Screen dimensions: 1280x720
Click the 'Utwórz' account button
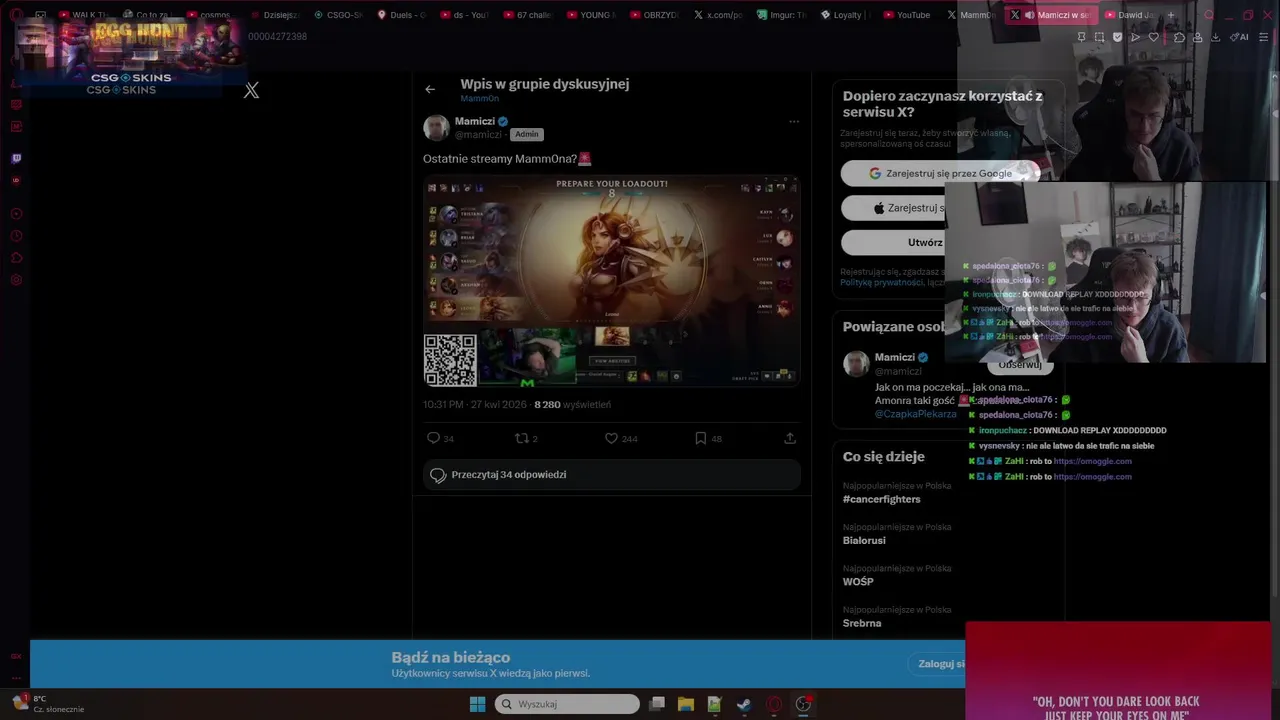(893, 242)
